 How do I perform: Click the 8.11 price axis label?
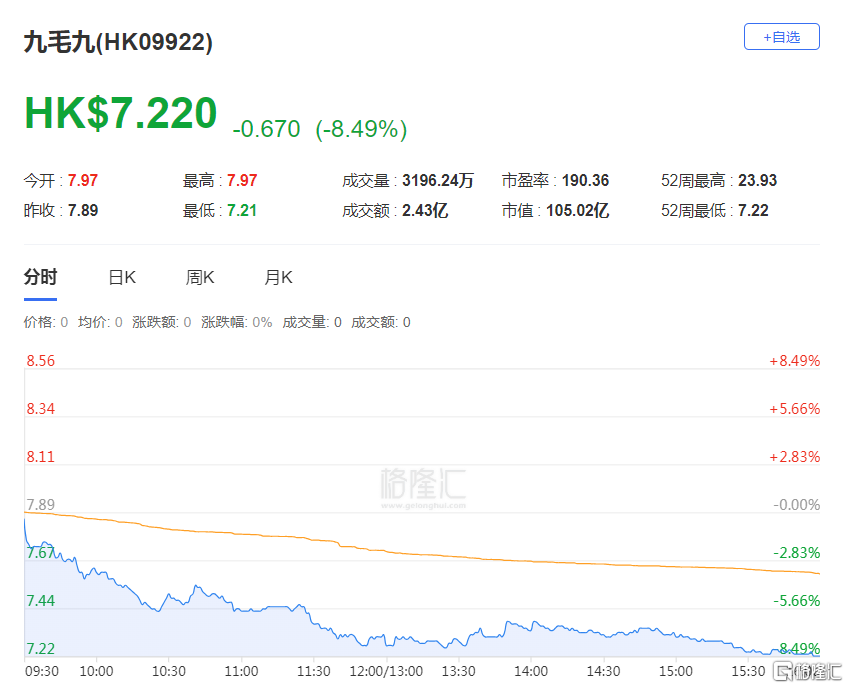(41, 457)
